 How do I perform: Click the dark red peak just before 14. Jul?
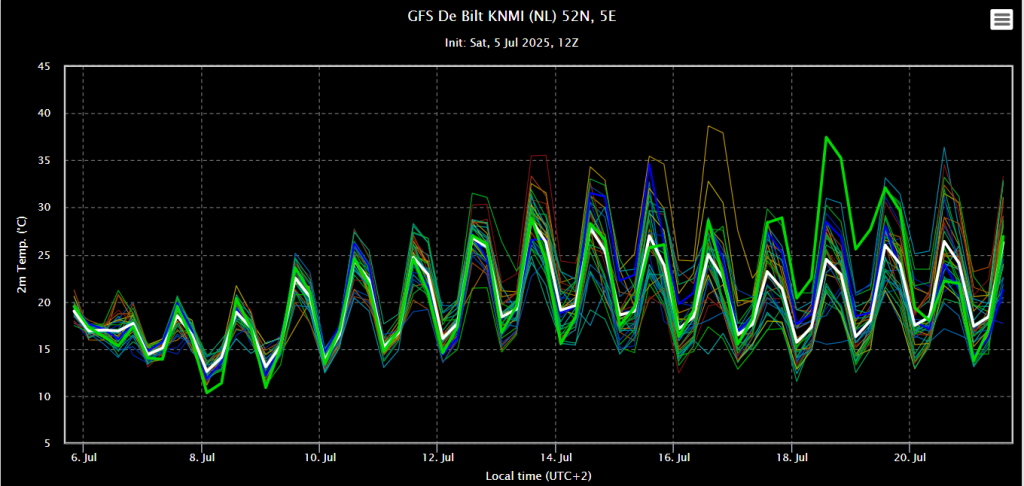537,156
